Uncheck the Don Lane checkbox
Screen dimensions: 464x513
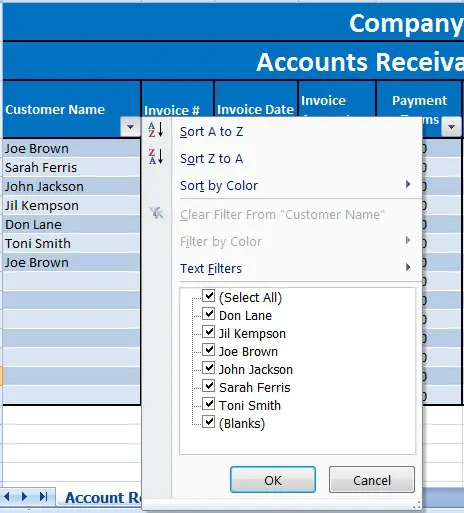tap(209, 314)
